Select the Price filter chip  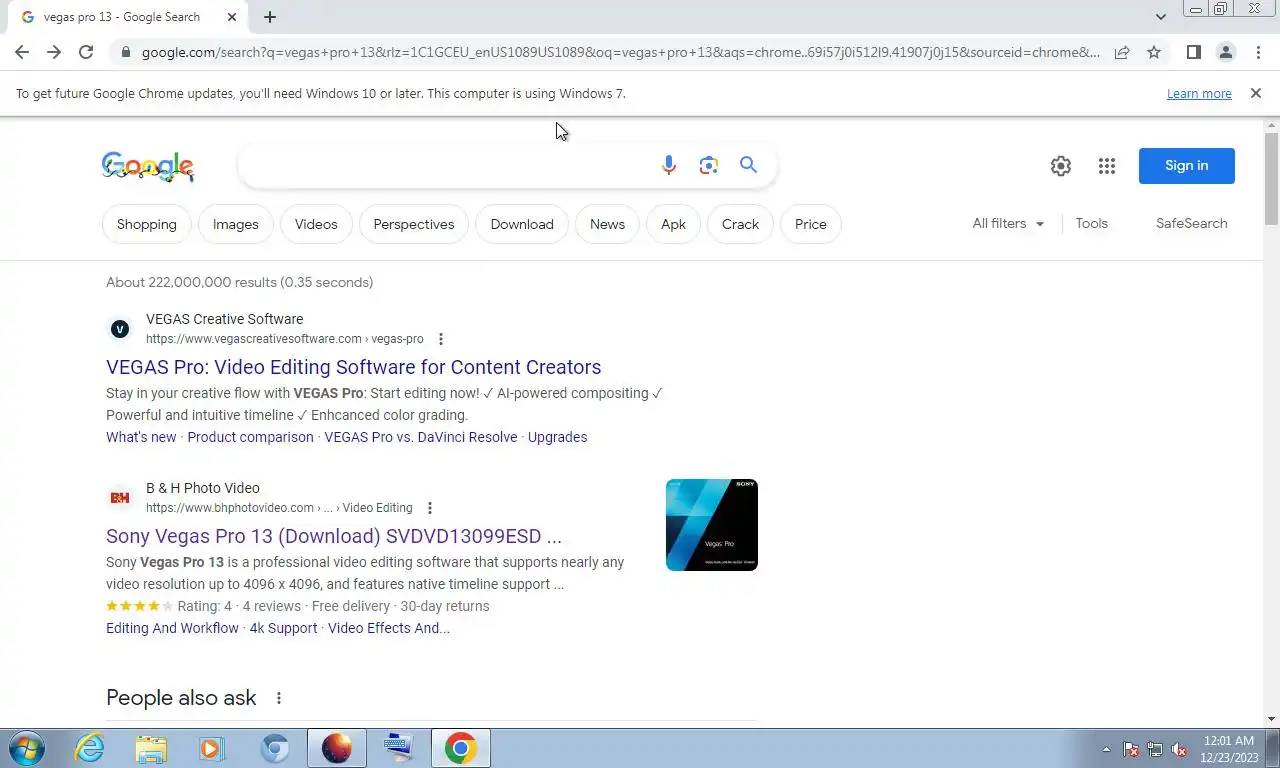(x=811, y=224)
